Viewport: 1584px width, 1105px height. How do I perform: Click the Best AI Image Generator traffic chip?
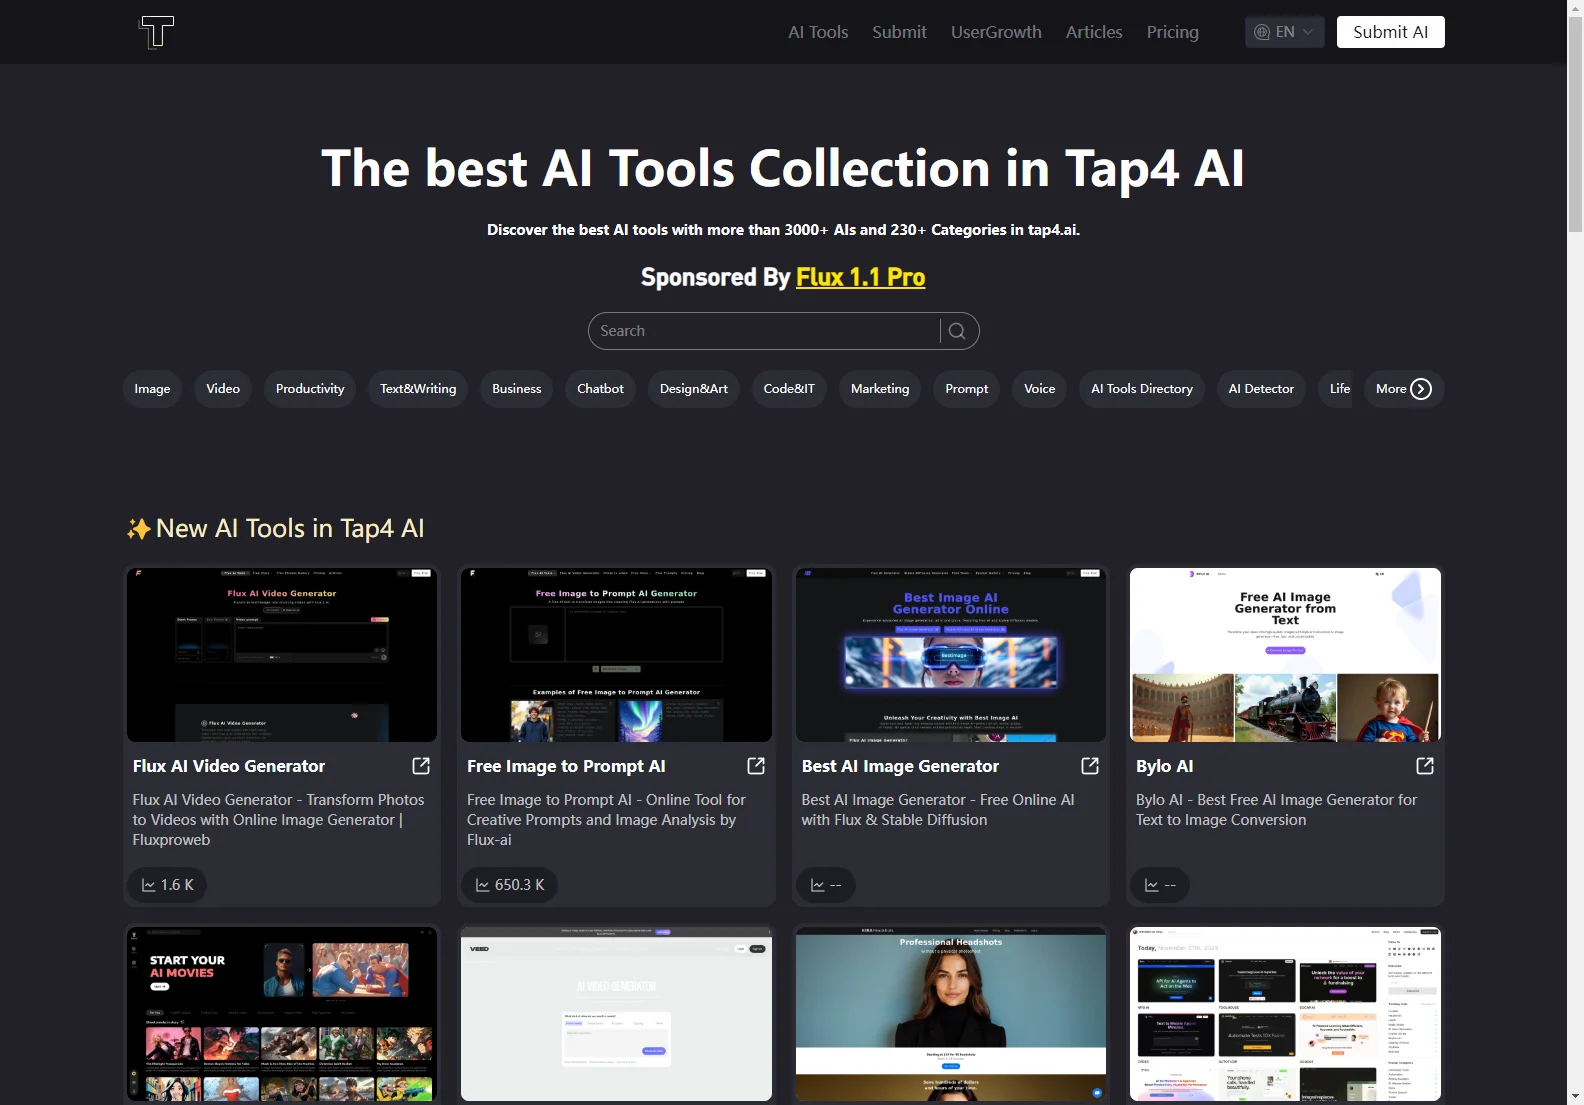tap(826, 885)
